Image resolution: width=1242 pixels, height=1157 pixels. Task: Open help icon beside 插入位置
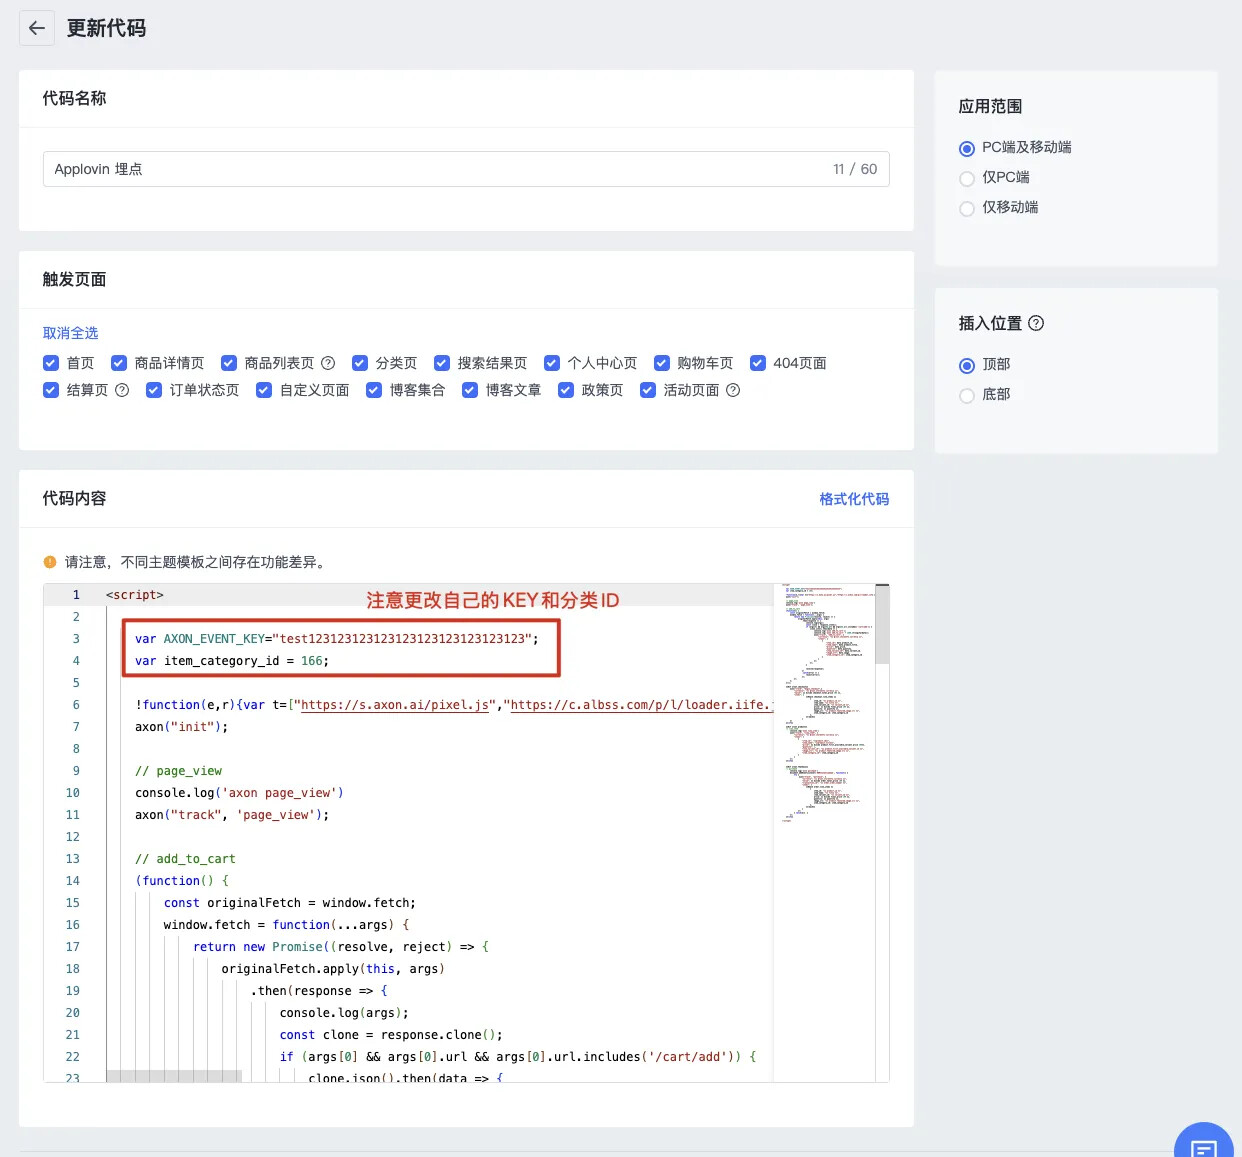pos(1036,323)
